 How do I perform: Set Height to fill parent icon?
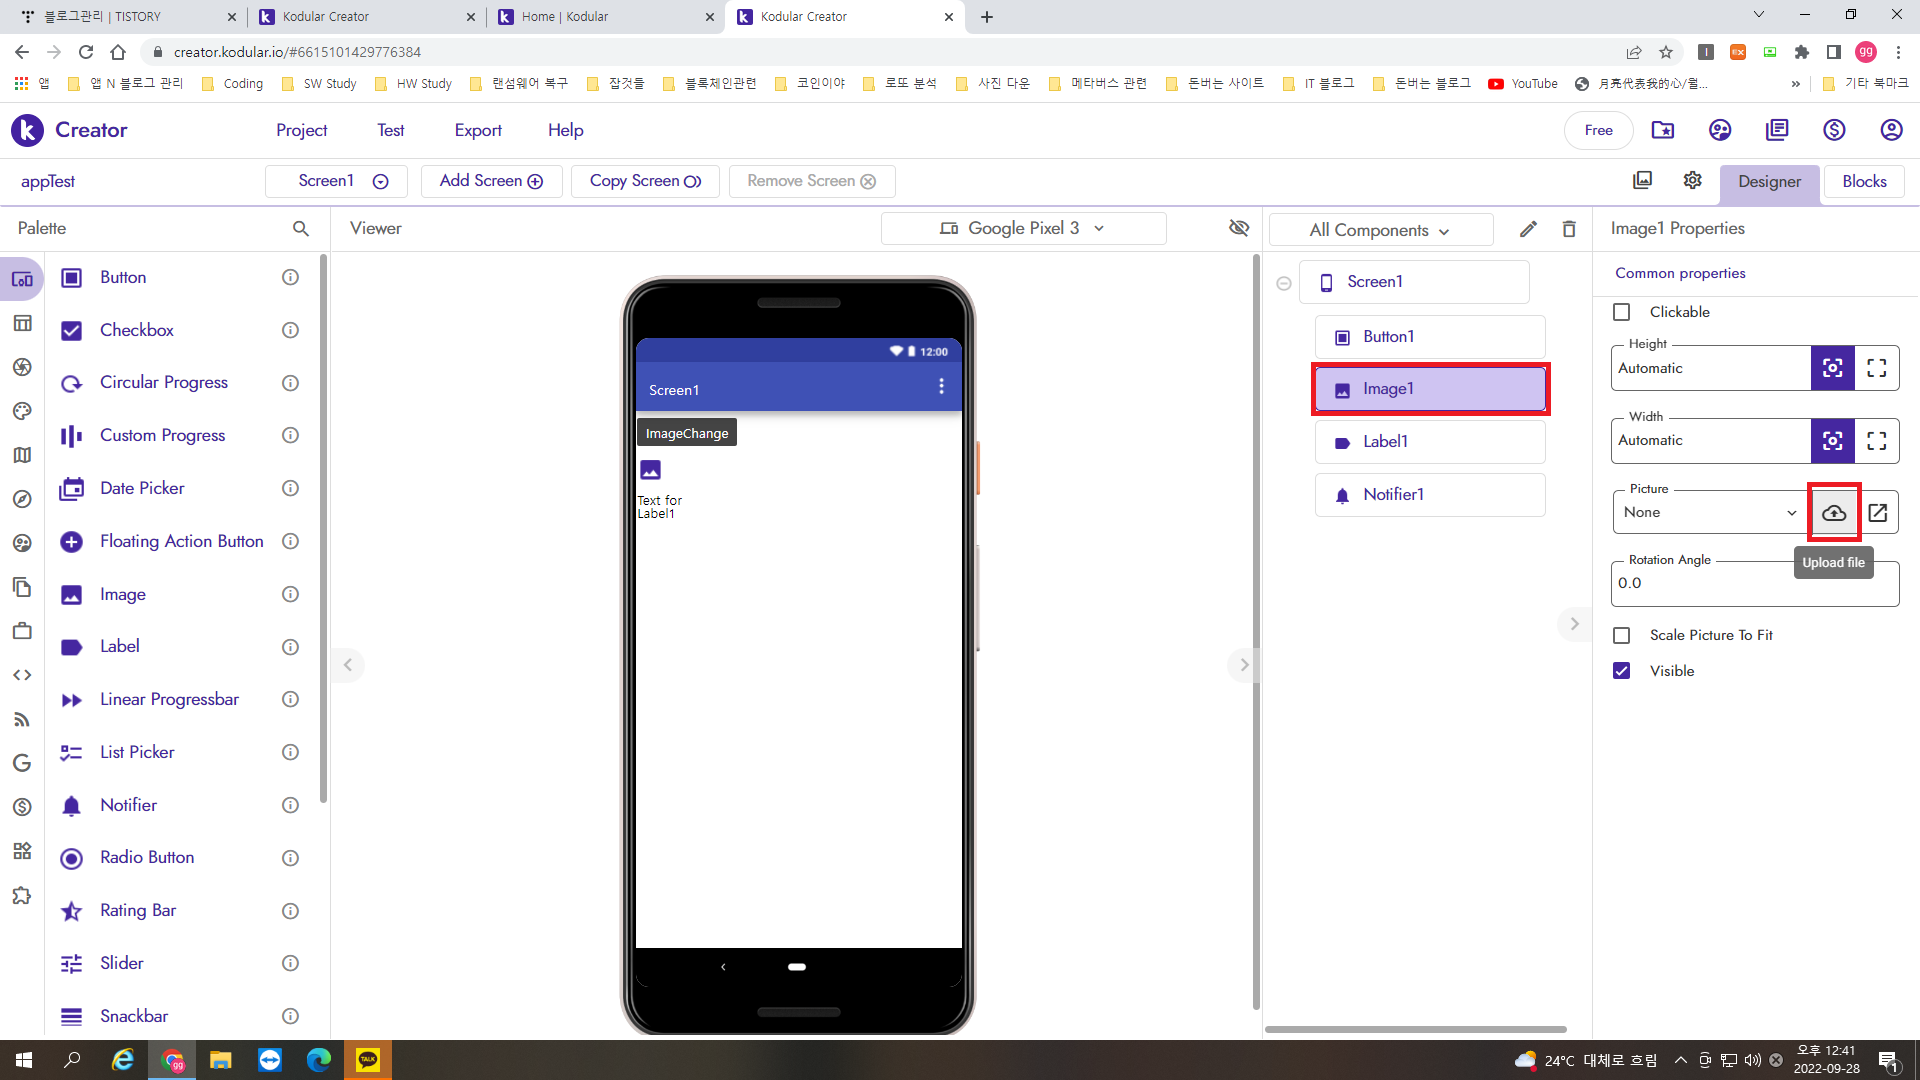(x=1877, y=368)
